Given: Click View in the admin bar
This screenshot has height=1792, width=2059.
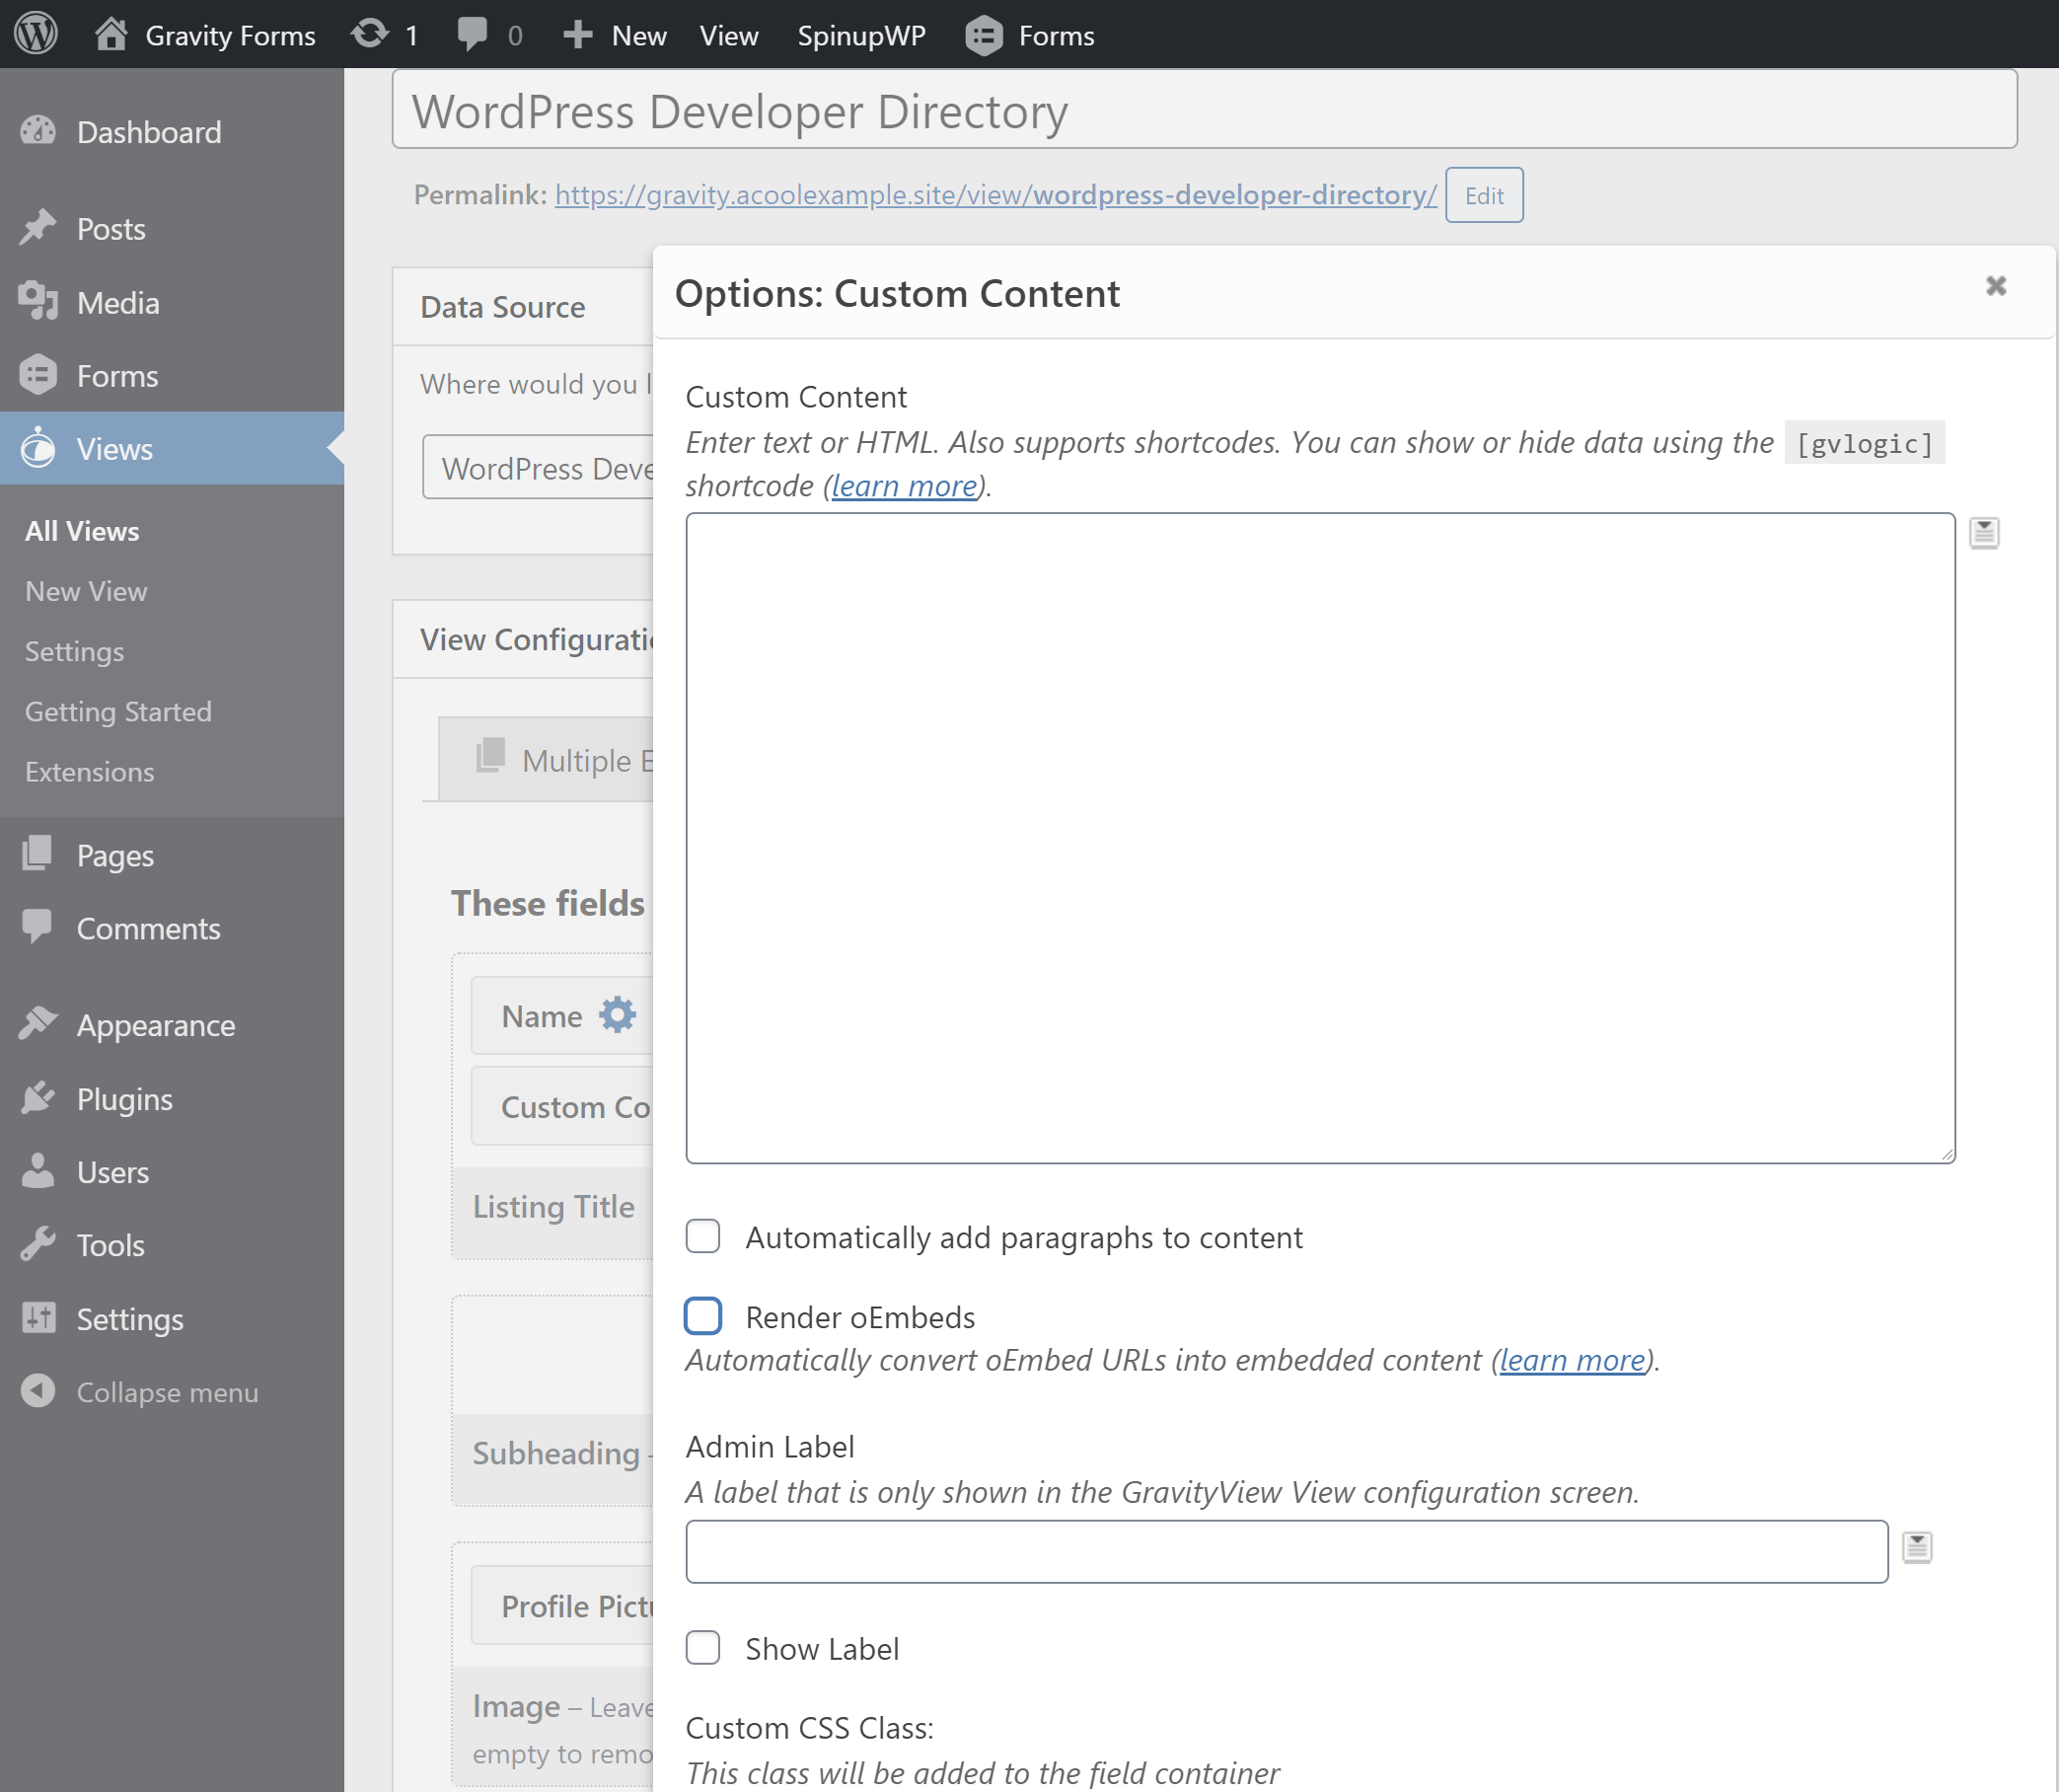Looking at the screenshot, I should pos(728,35).
